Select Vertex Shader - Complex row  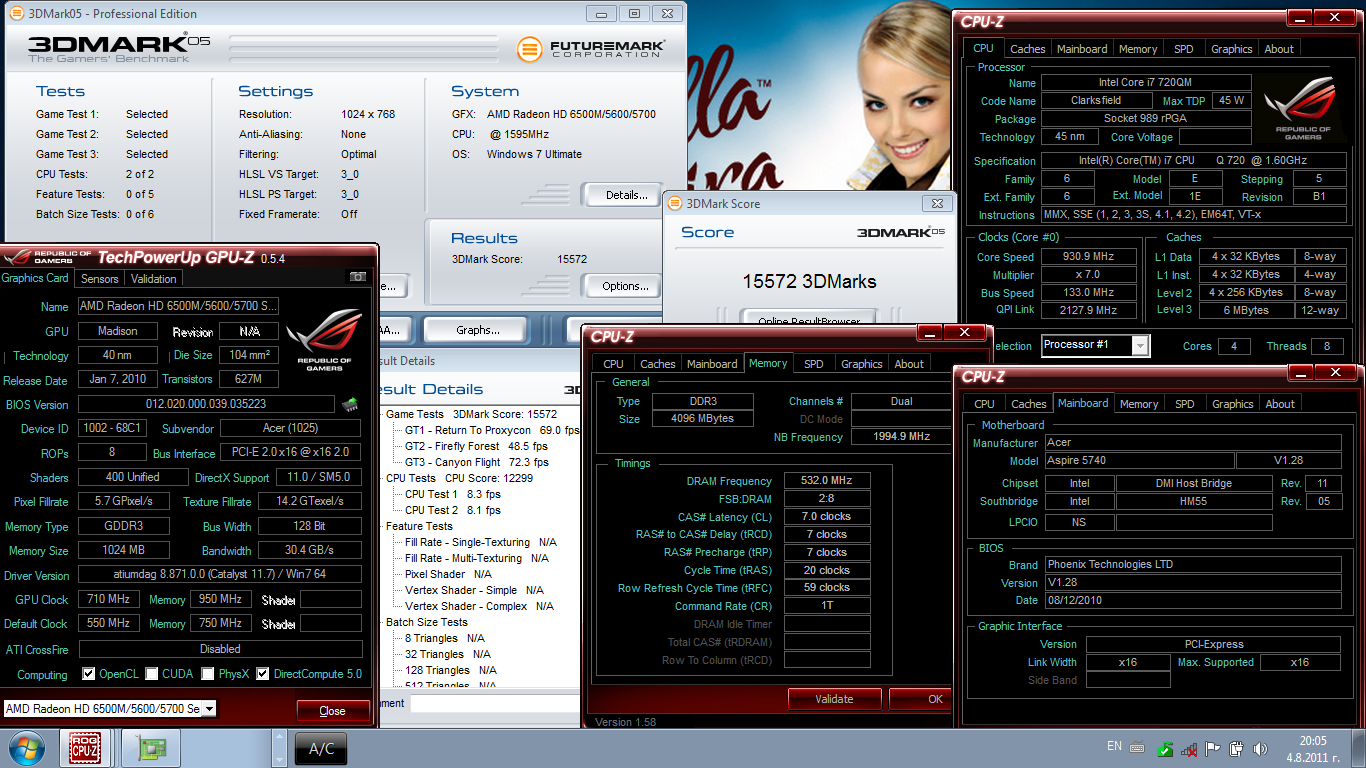click(x=479, y=606)
